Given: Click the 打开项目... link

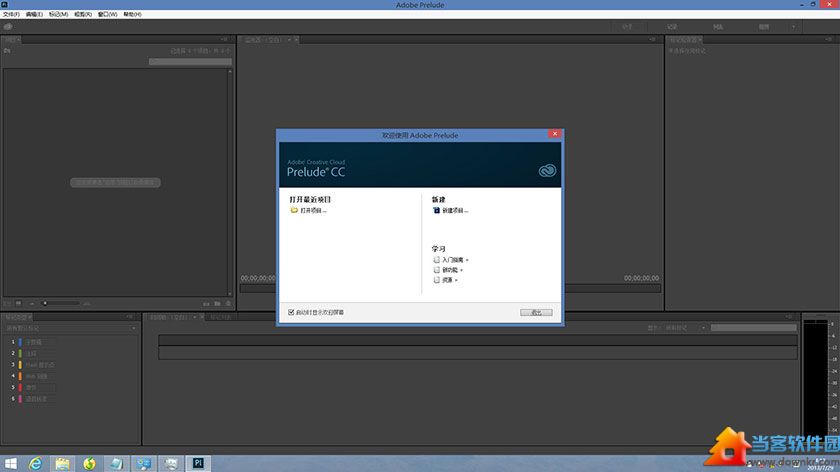Looking at the screenshot, I should coord(313,211).
